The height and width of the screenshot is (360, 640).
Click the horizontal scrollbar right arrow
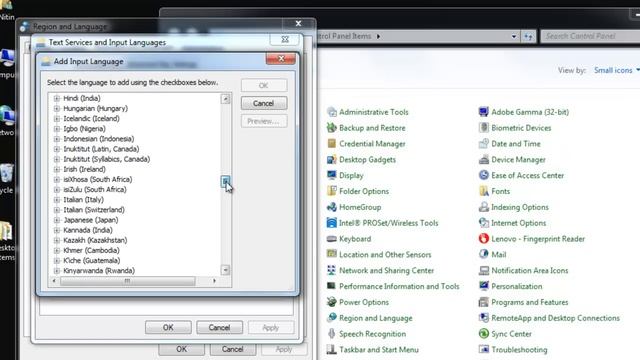pos(214,281)
